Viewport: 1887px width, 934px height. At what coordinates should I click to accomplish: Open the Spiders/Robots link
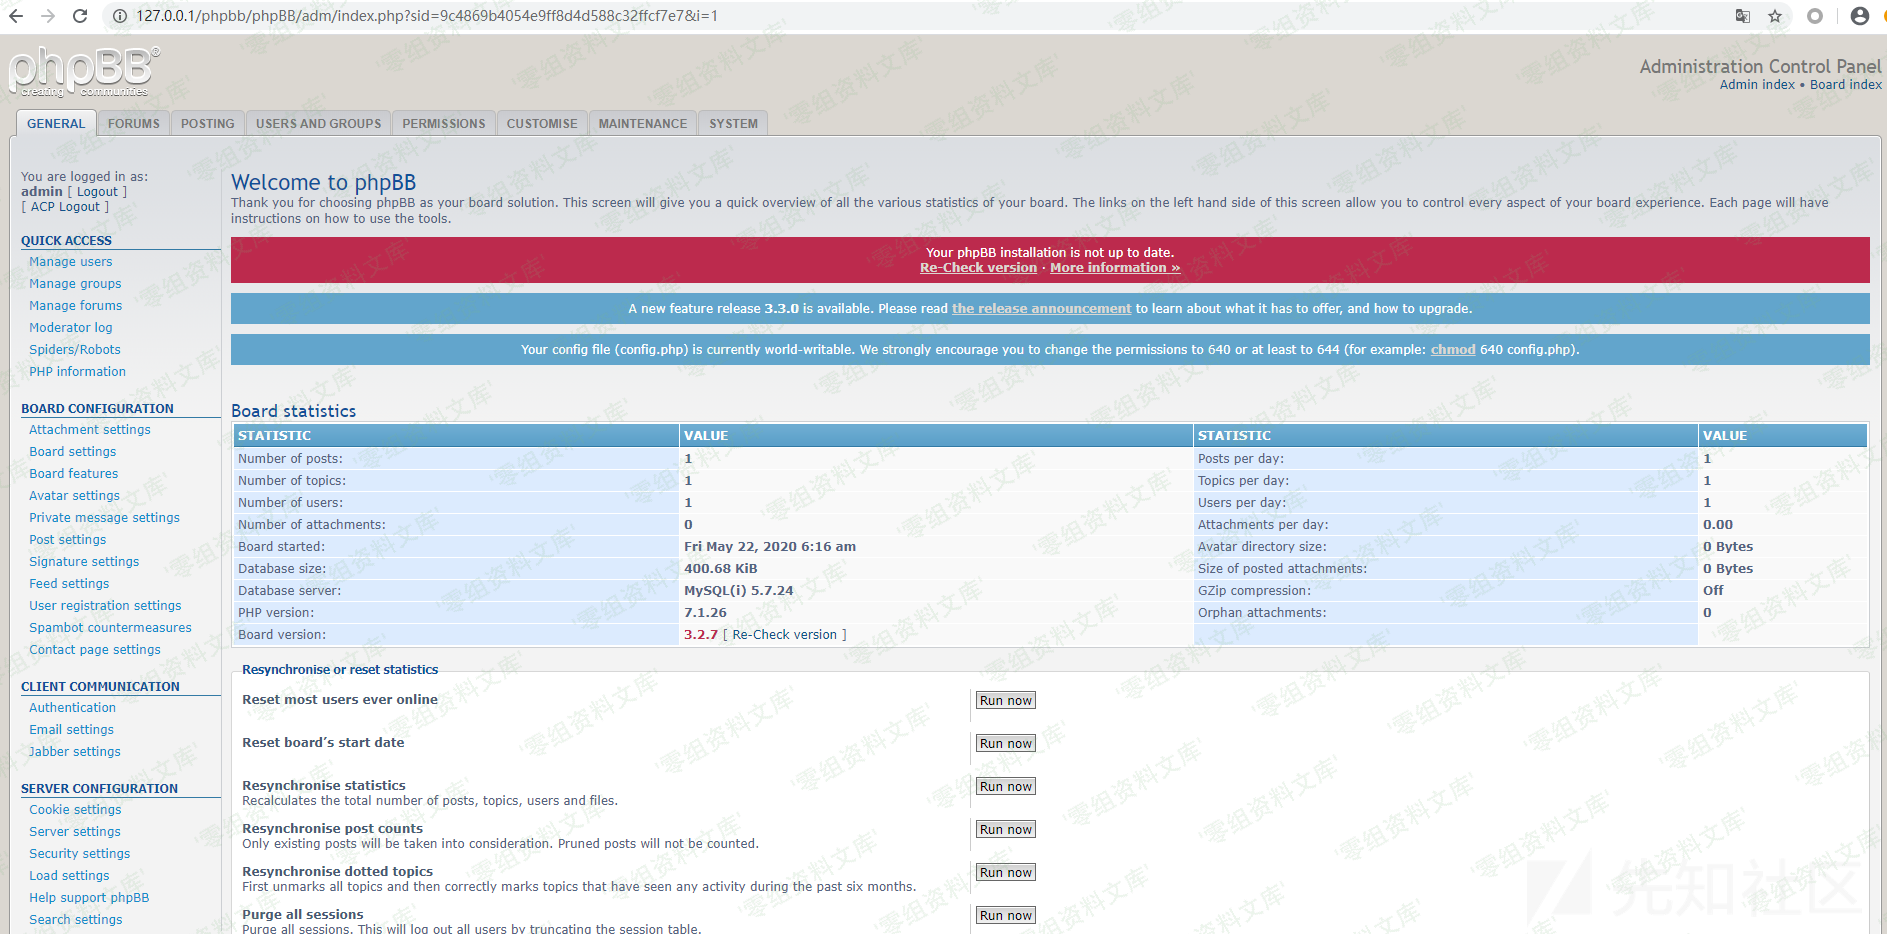(x=75, y=350)
